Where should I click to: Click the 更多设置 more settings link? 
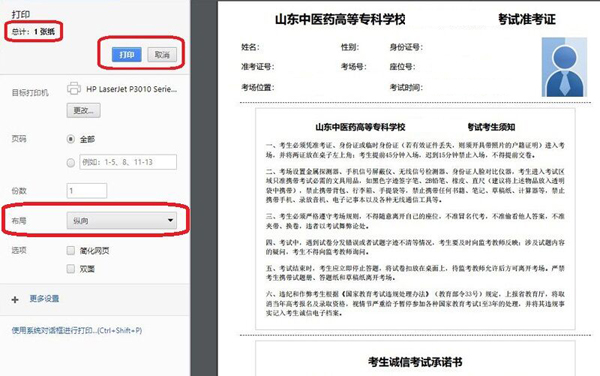click(44, 299)
